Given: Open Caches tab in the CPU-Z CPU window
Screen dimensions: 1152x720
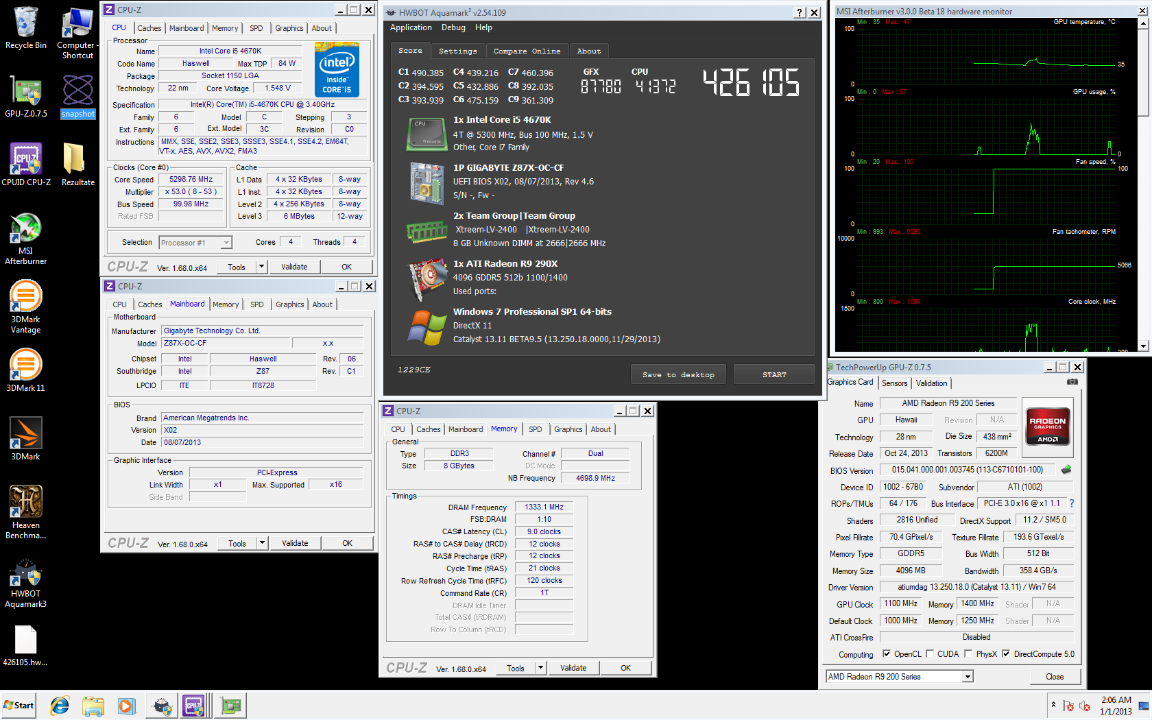Looking at the screenshot, I should pyautogui.click(x=149, y=28).
